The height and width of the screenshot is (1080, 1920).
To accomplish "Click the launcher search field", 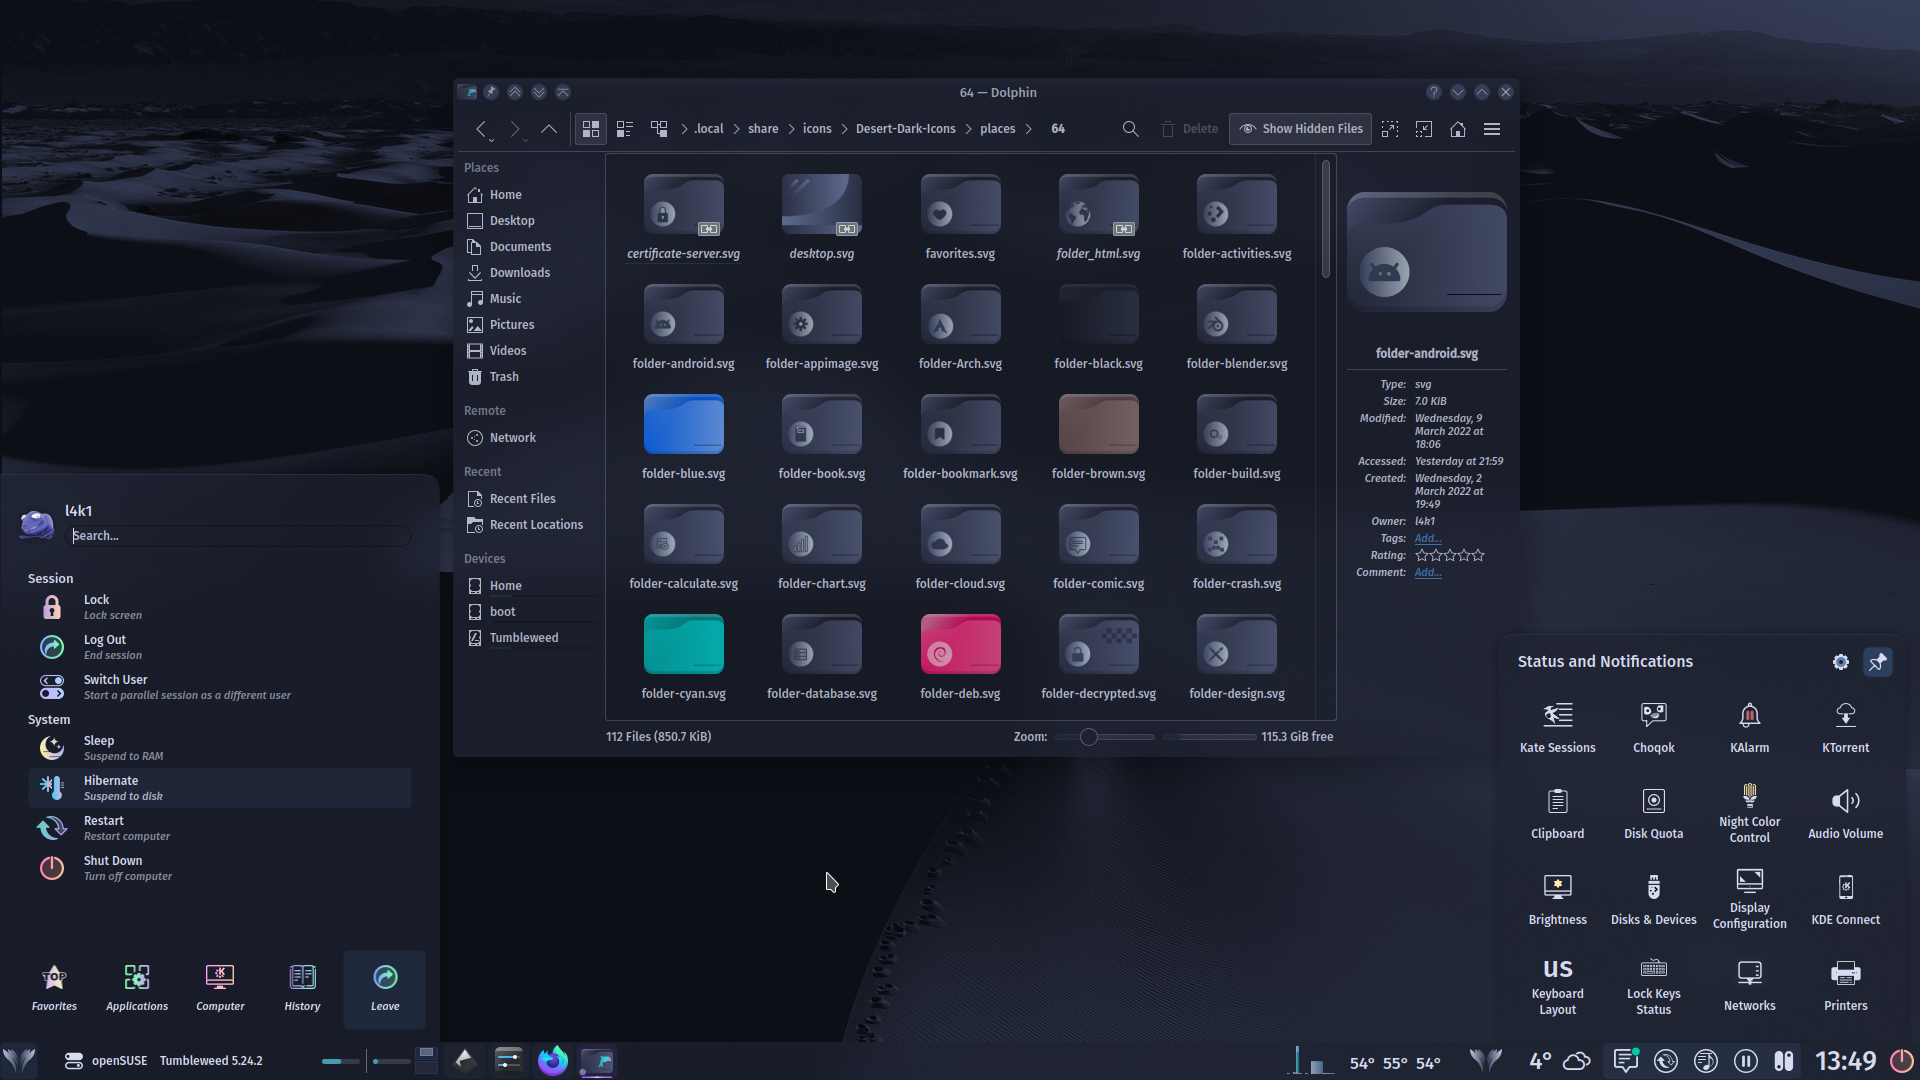I will (240, 536).
